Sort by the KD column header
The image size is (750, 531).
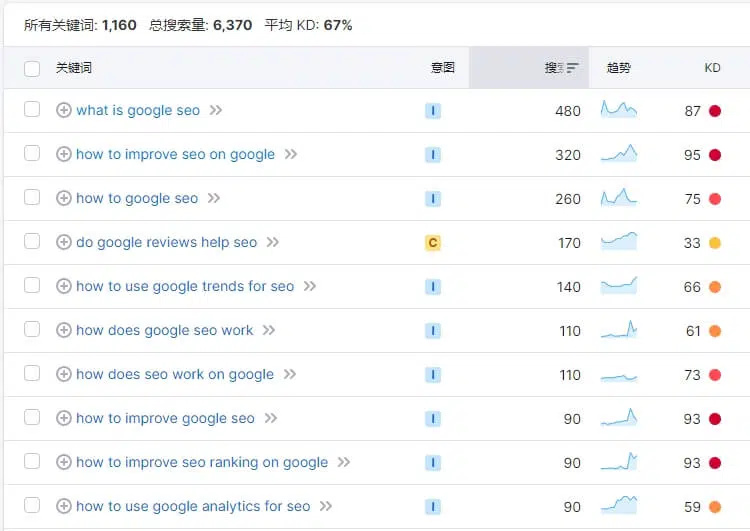click(x=712, y=68)
